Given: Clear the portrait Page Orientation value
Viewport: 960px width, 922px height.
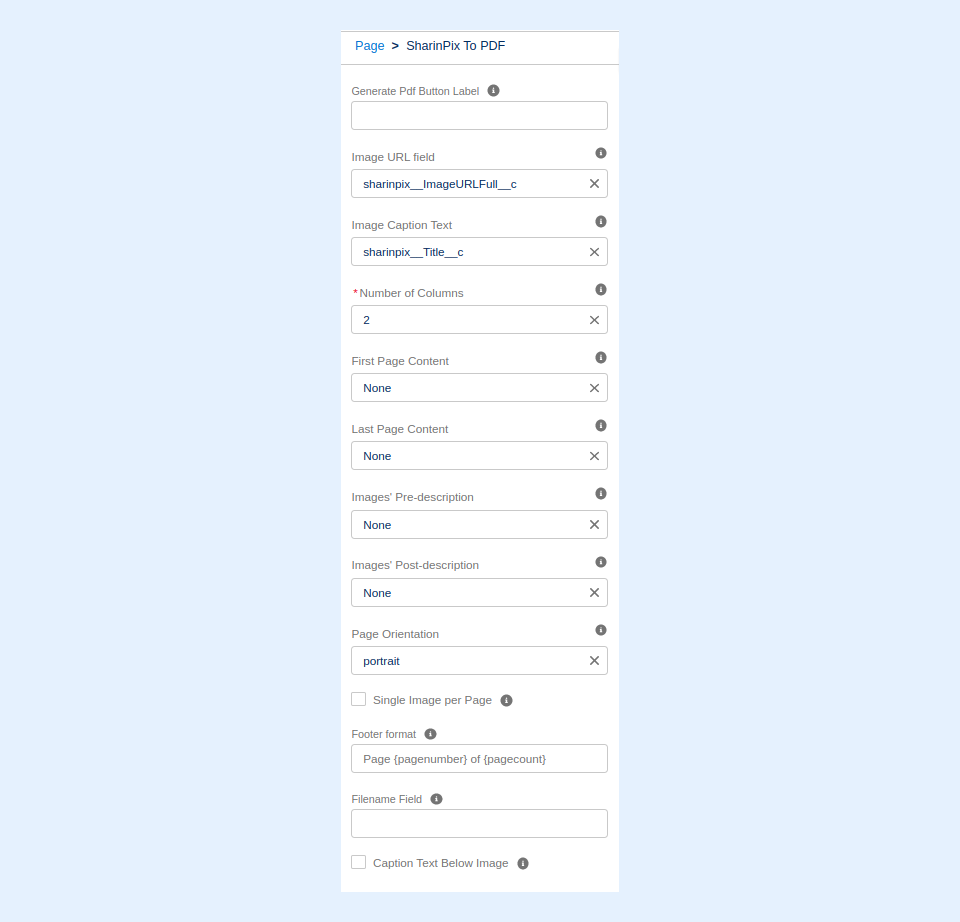Looking at the screenshot, I should pyautogui.click(x=594, y=661).
